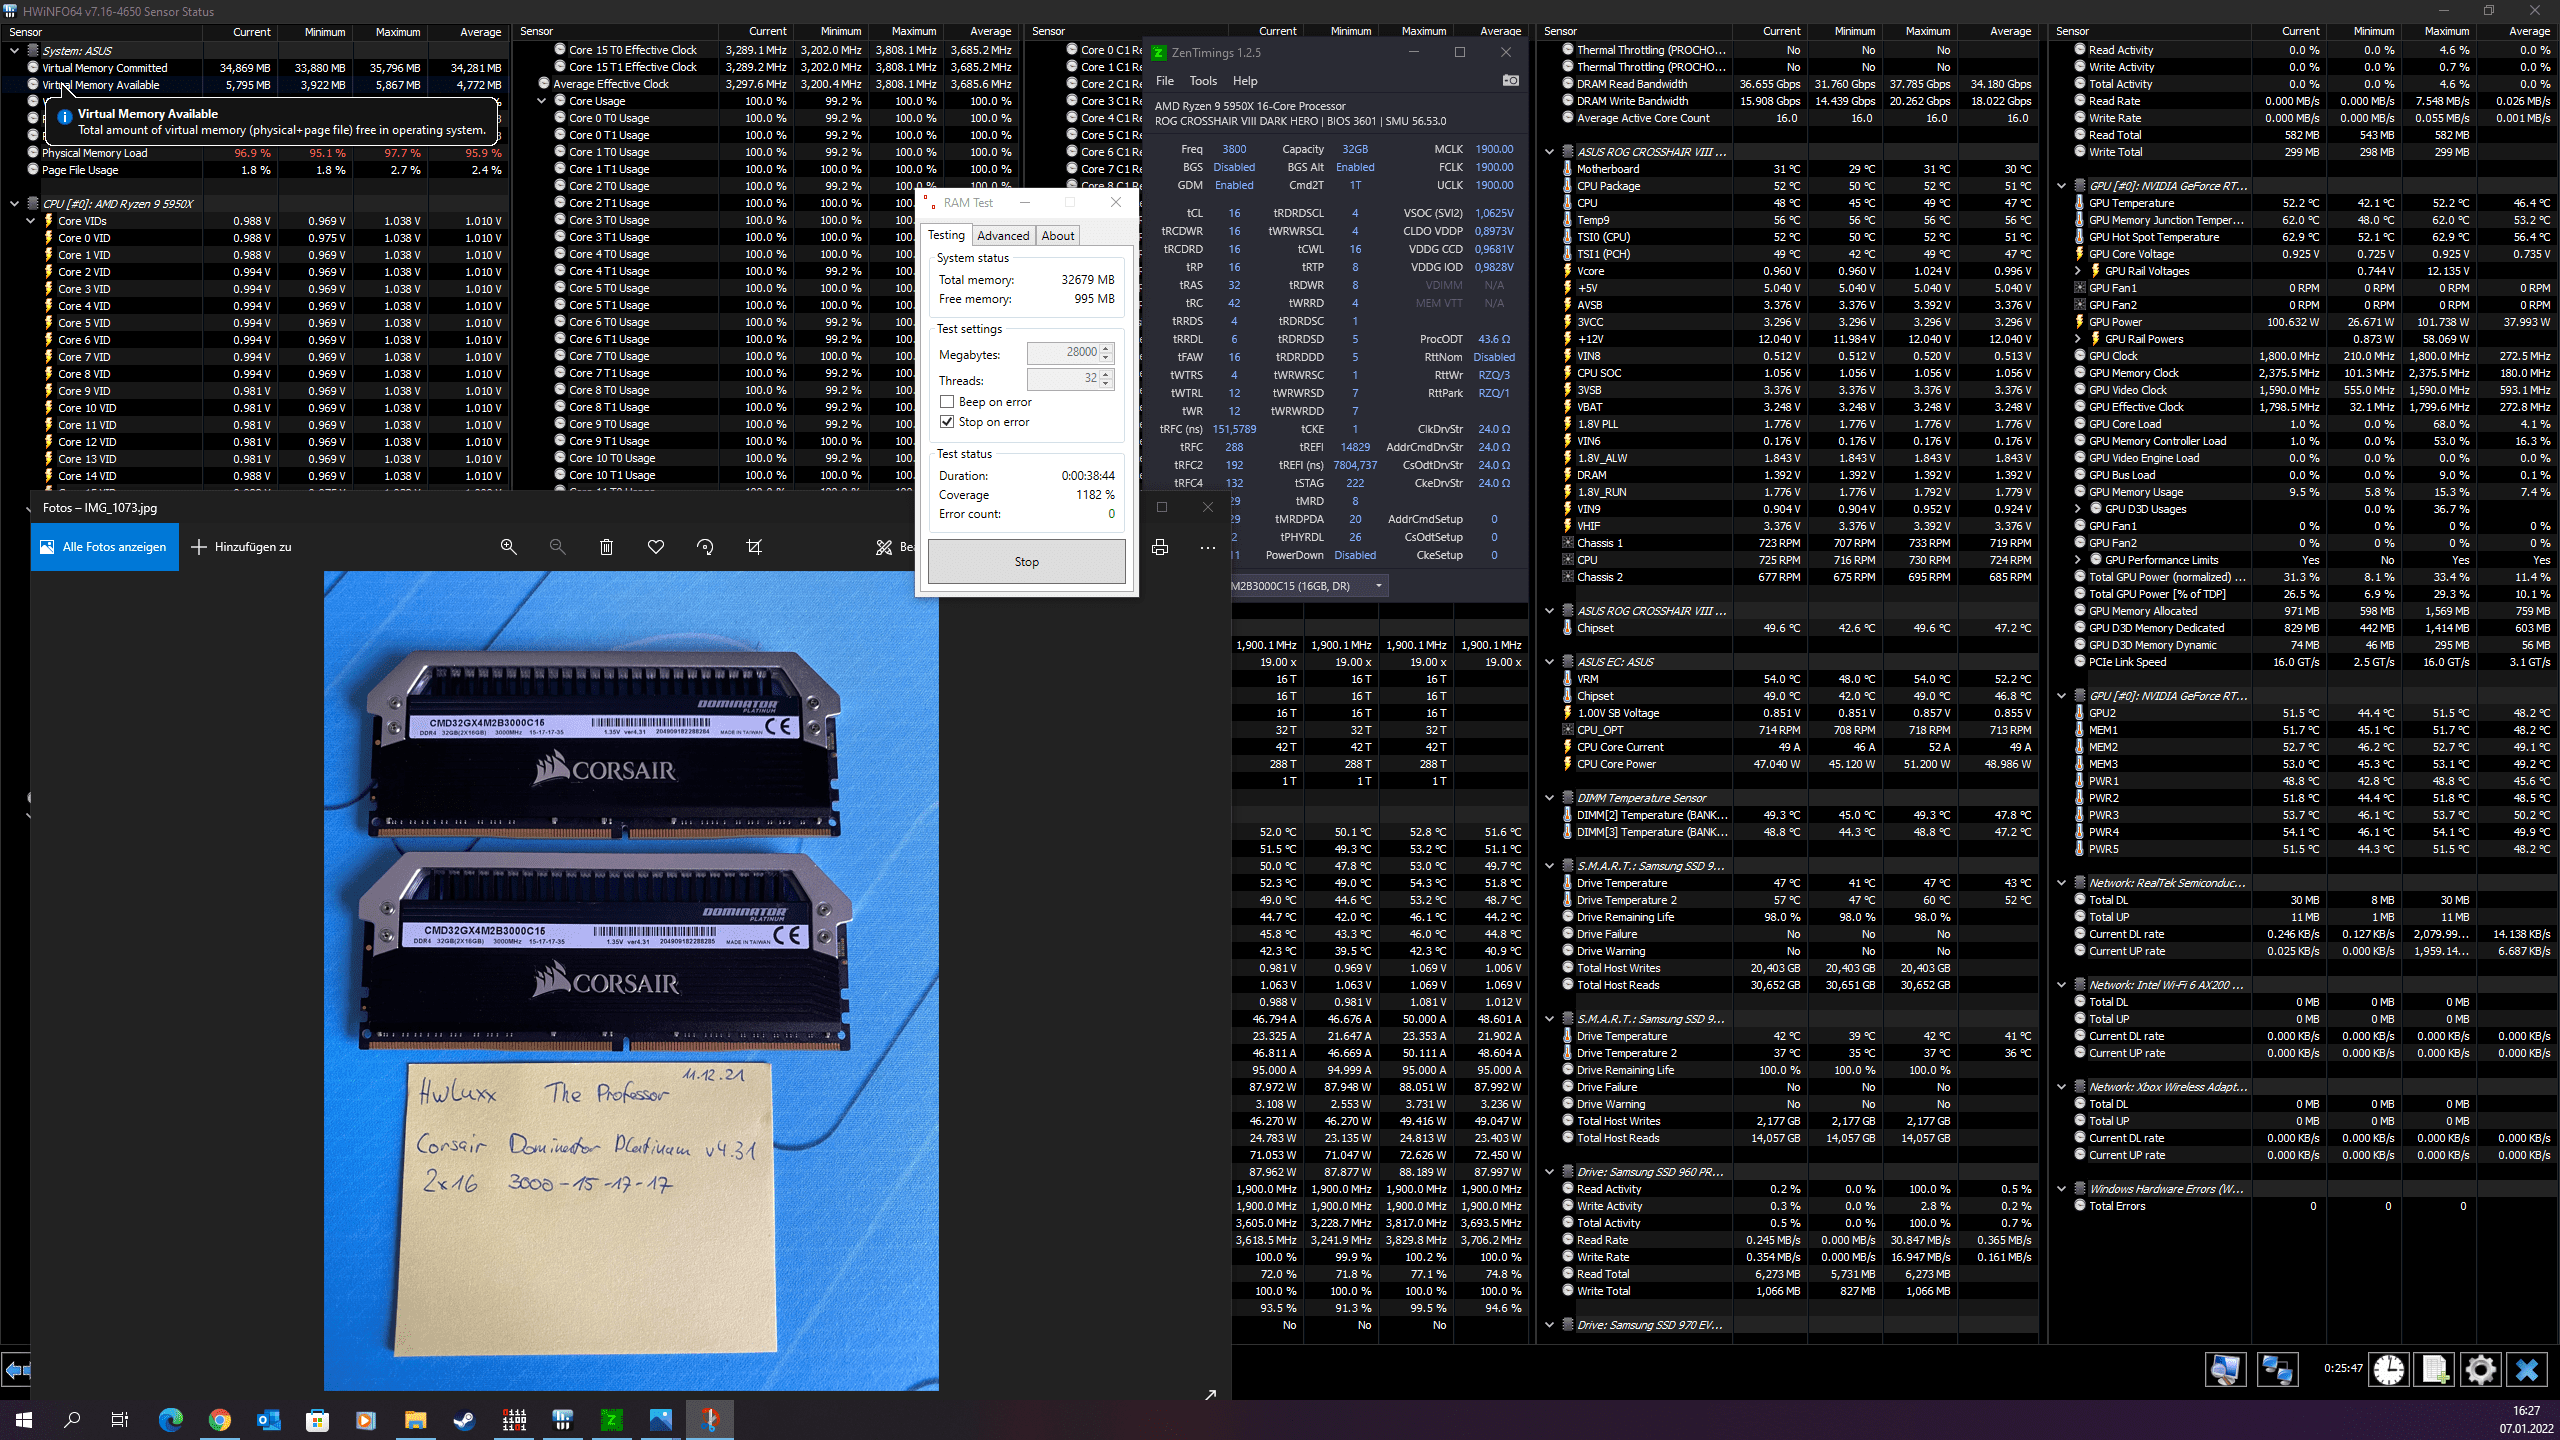The image size is (2560, 1440).
Task: Open the crop tool in Fotos
Action: click(754, 547)
